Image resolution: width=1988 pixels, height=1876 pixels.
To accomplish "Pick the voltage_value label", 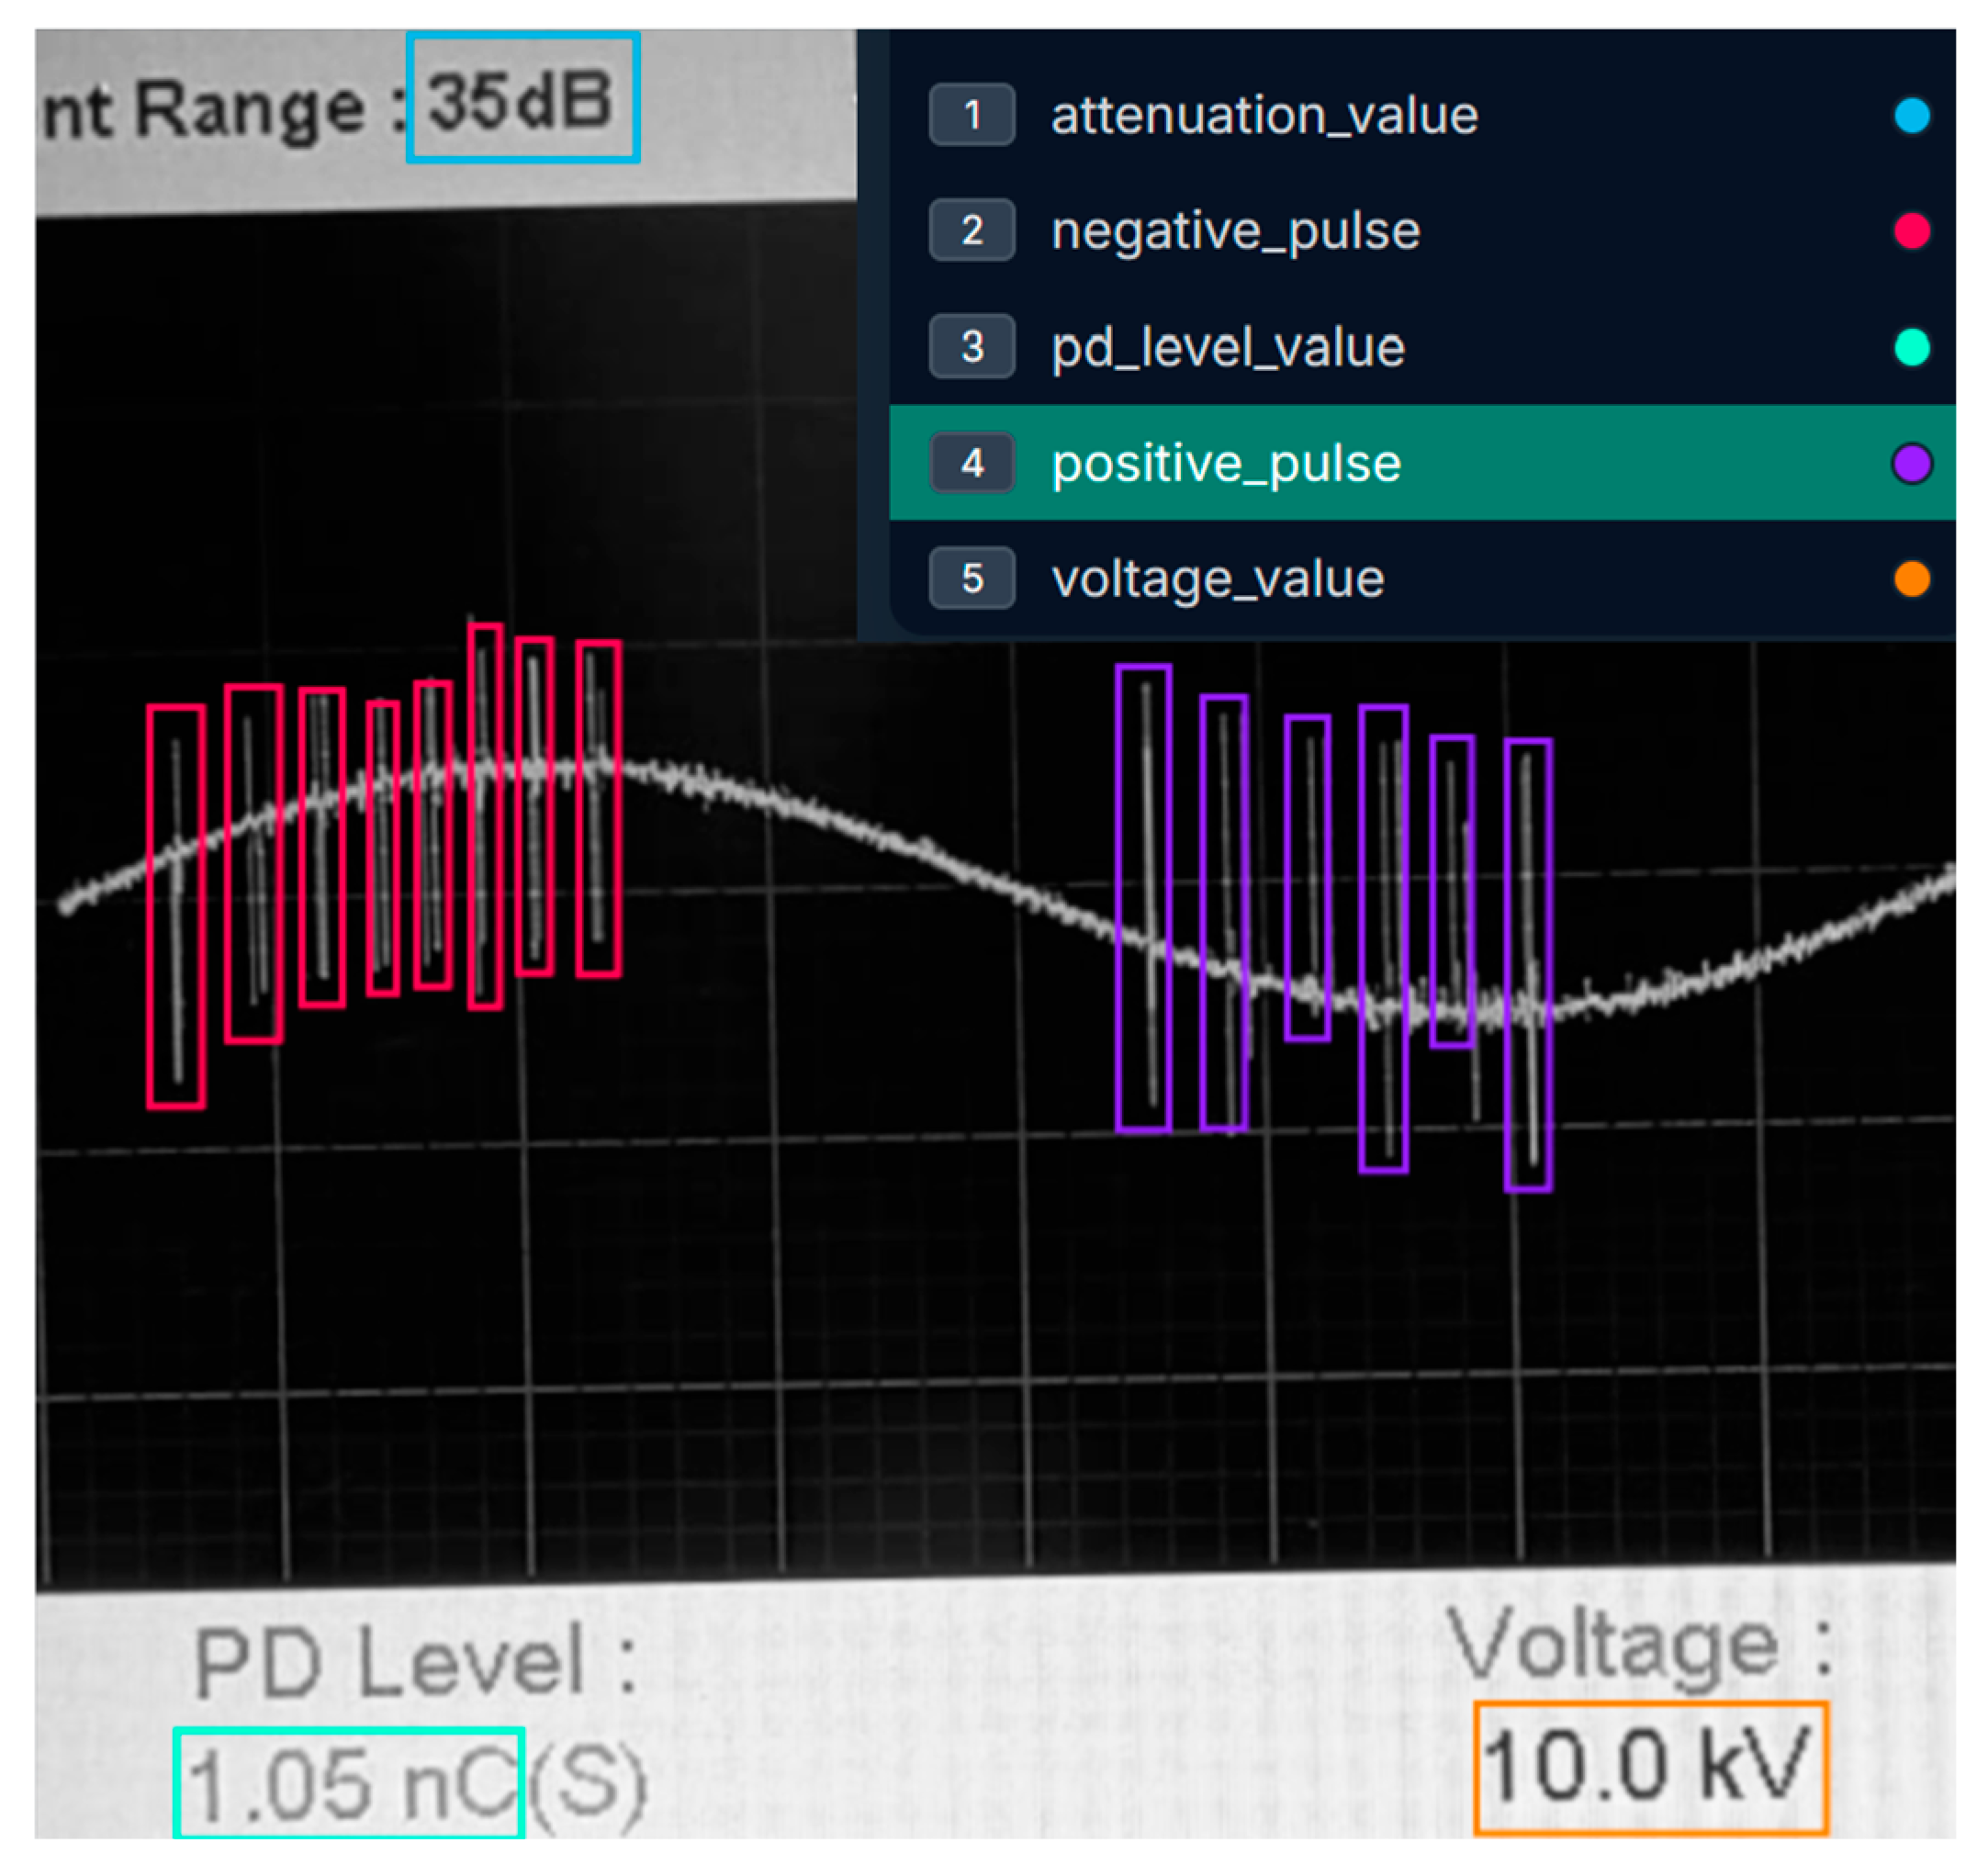I will point(1217,579).
